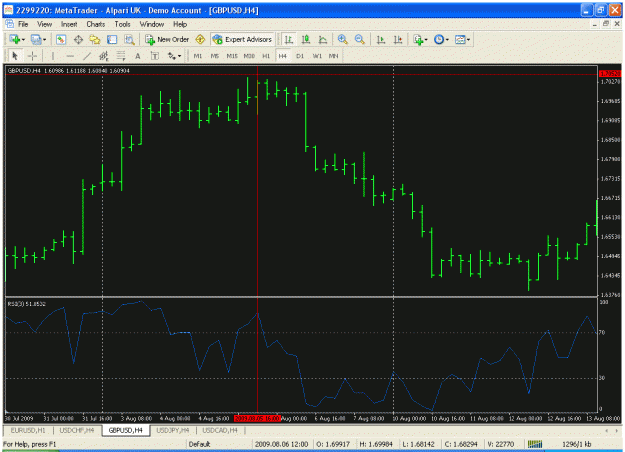Switch chart to W1 timeframe
The width and height of the screenshot is (625, 452).
click(x=317, y=56)
